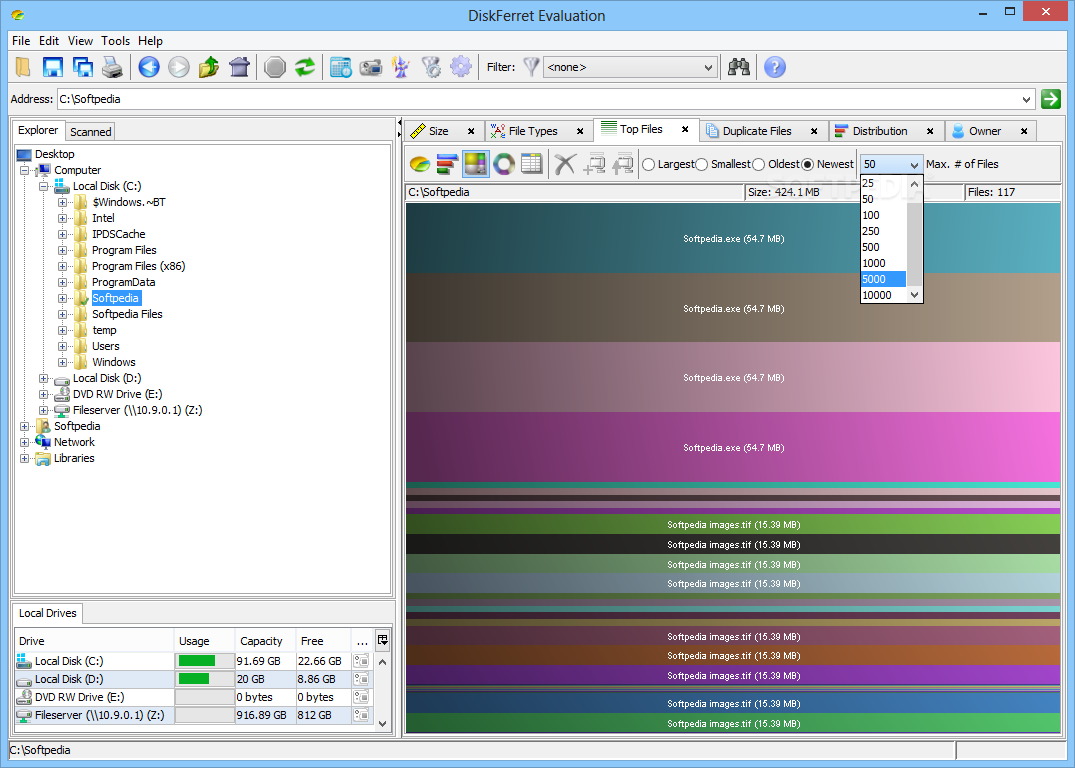Switch to the File Types tab
Screen dimensions: 1075x768
pyautogui.click(x=533, y=131)
